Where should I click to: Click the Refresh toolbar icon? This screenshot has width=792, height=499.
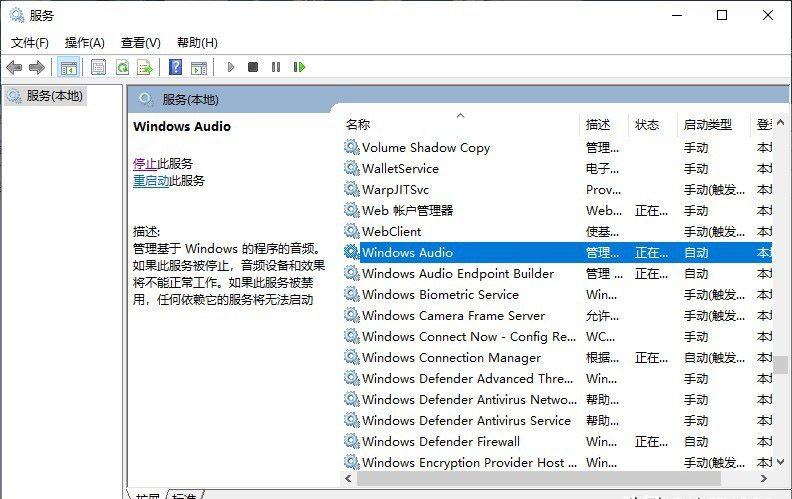pyautogui.click(x=122, y=67)
